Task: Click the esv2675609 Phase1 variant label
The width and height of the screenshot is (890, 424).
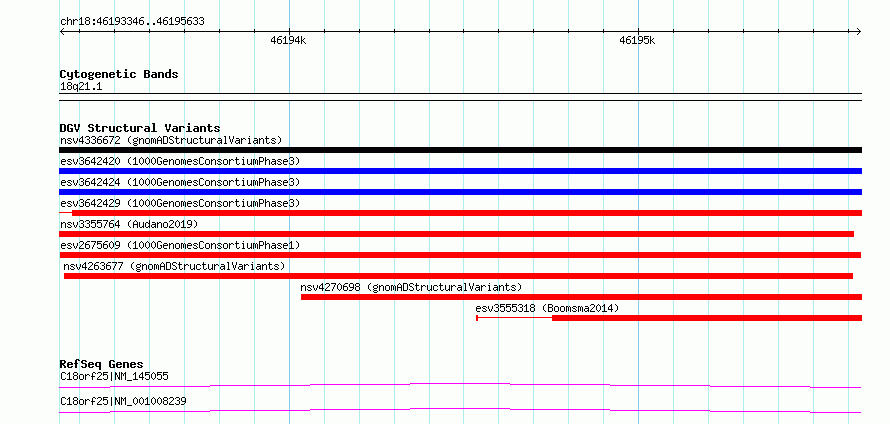Action: click(x=180, y=245)
